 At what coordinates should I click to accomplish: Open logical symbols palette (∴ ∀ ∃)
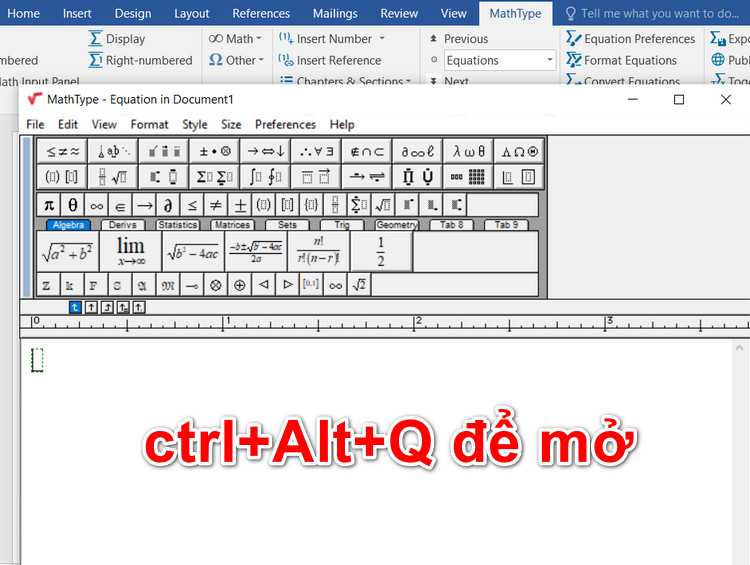[317, 152]
